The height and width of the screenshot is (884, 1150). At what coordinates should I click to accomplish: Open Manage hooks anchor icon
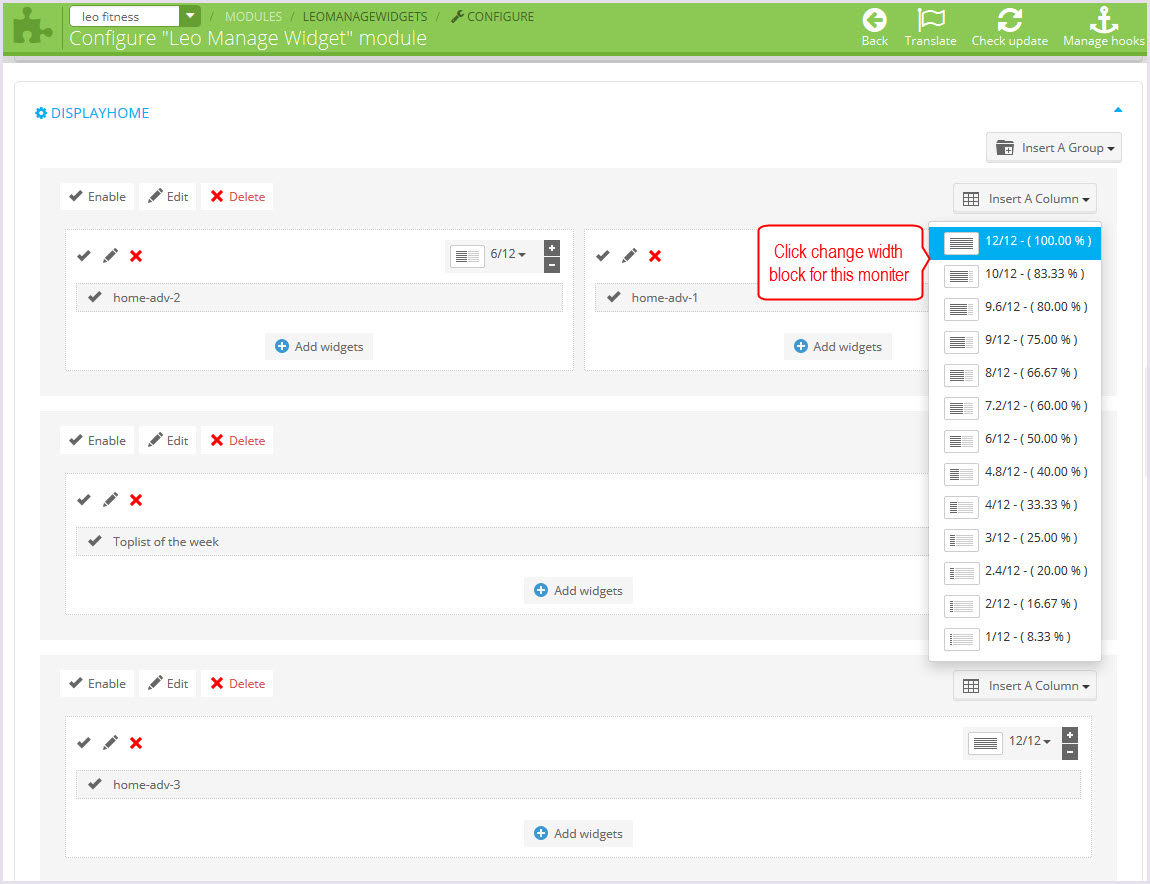tap(1103, 20)
